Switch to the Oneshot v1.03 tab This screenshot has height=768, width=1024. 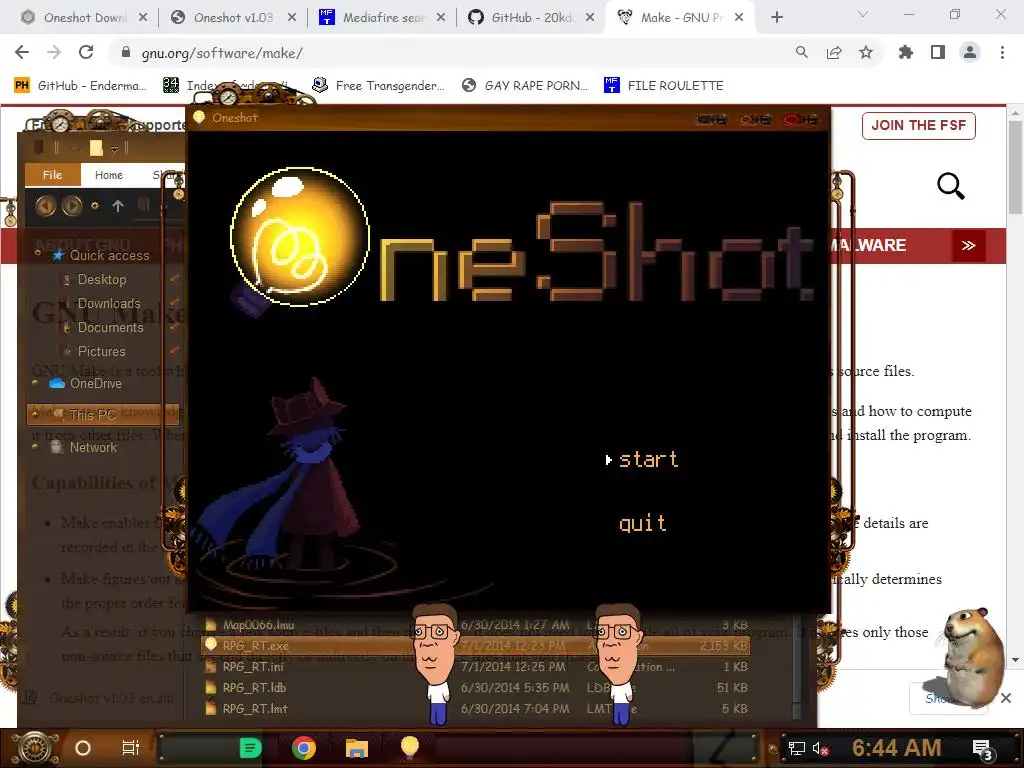[x=232, y=18]
